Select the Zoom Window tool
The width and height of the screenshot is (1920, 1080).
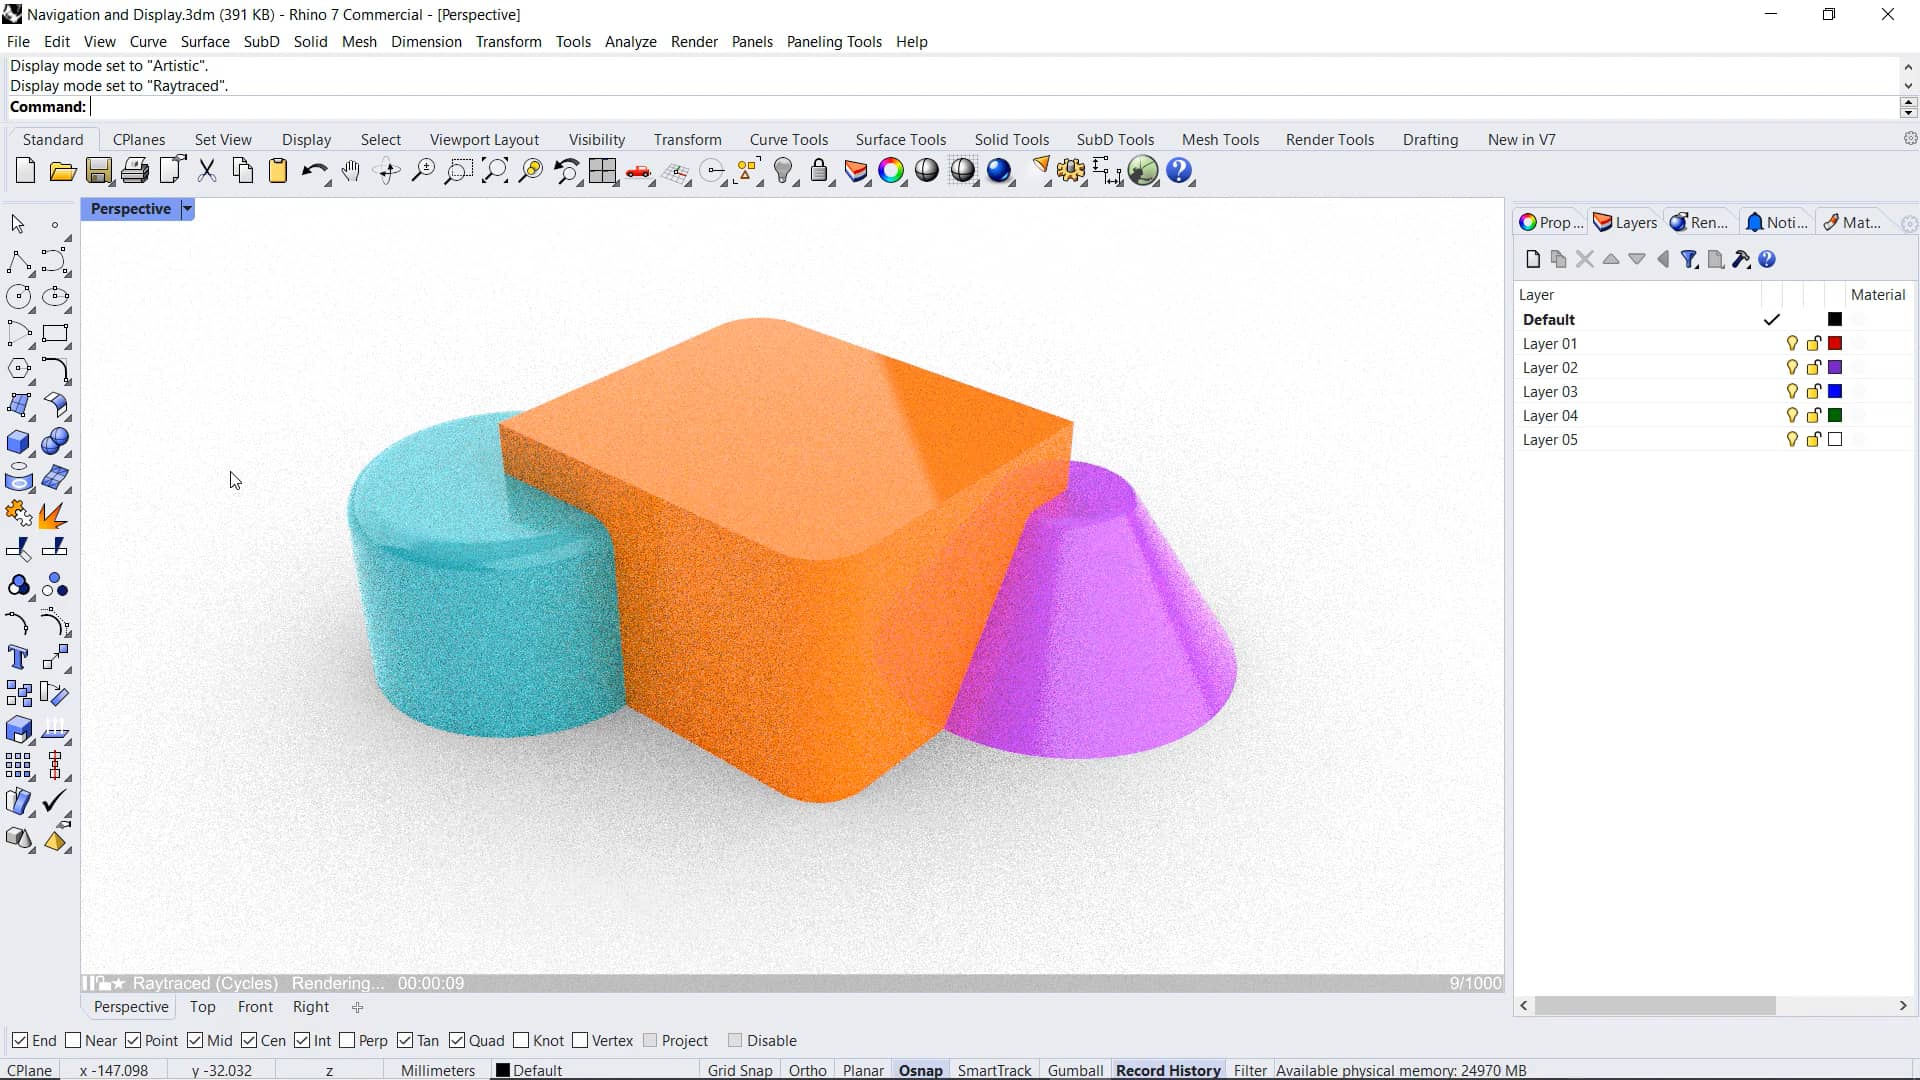[458, 171]
